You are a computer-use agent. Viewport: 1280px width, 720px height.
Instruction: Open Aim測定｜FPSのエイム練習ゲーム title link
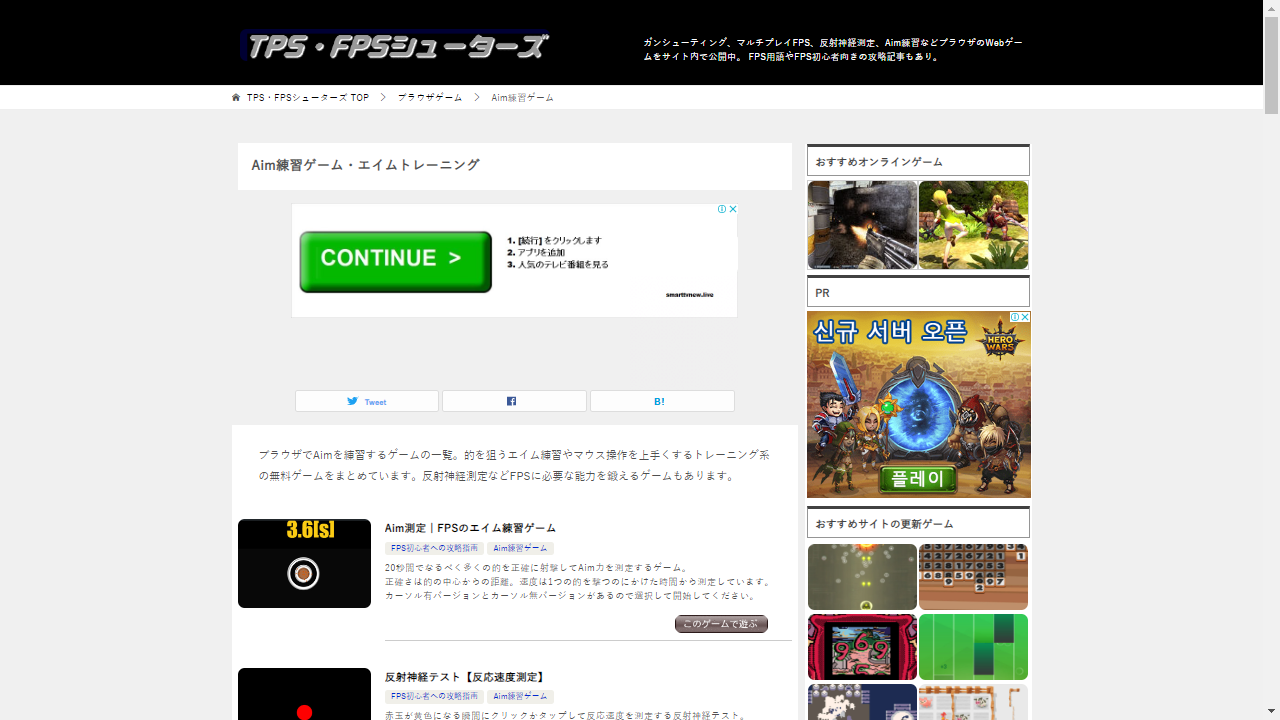(470, 528)
